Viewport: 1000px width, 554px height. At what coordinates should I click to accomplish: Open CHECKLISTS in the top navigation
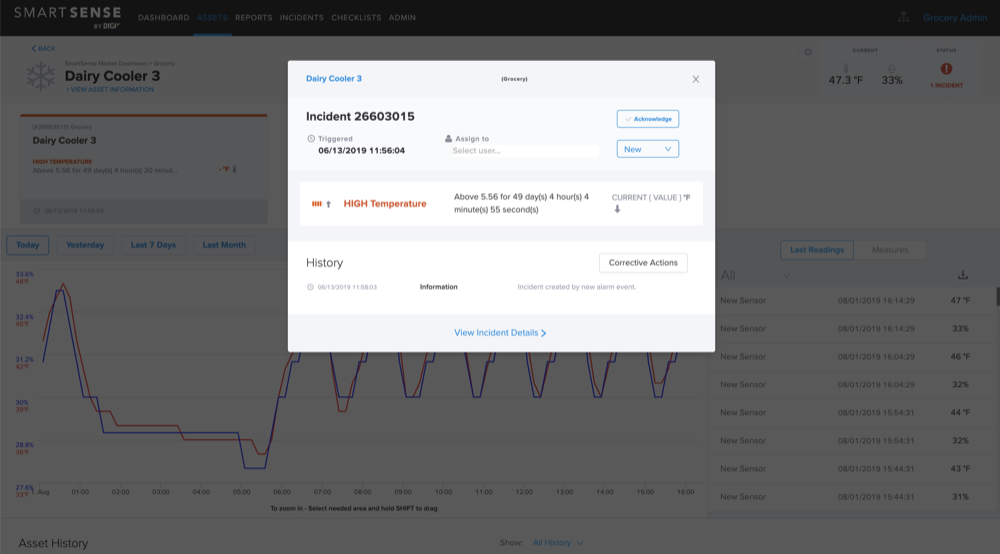(356, 18)
